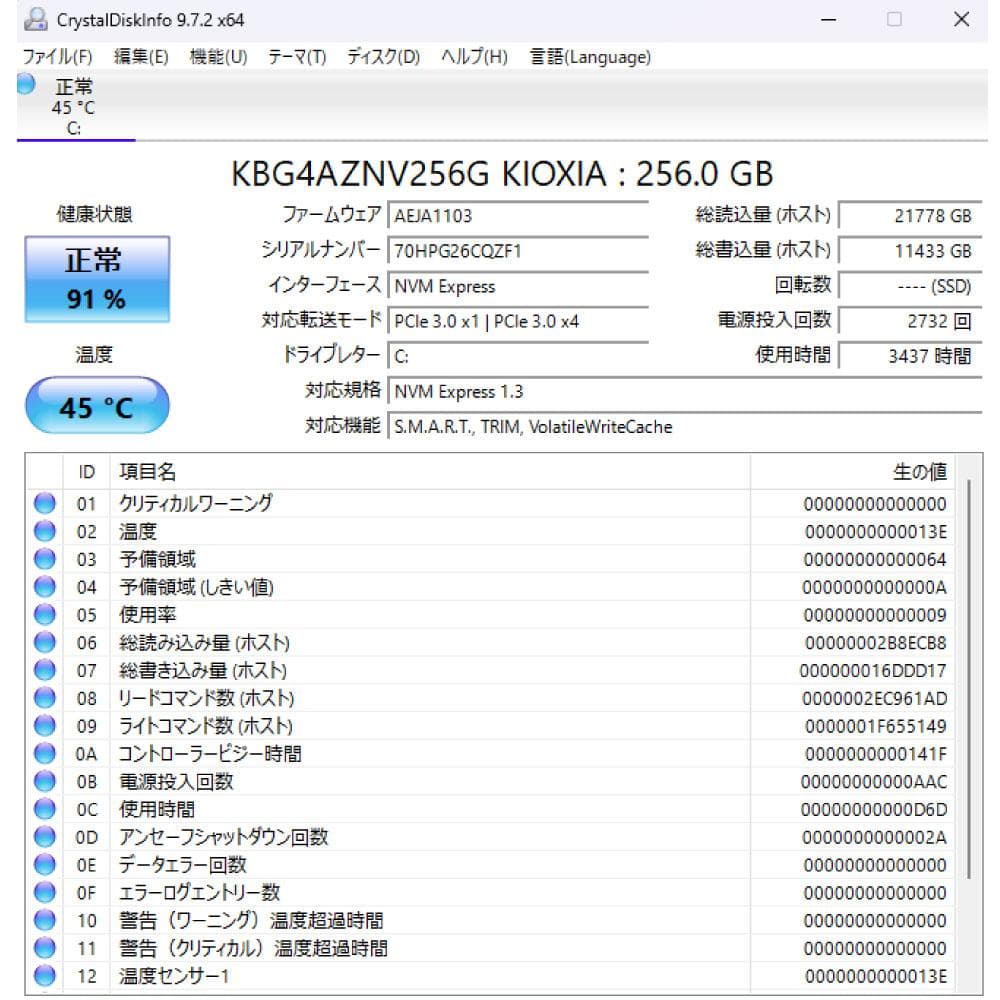The width and height of the screenshot is (1000, 1000).
Task: Click the 正常 91 % health status button
Action: pos(97,279)
